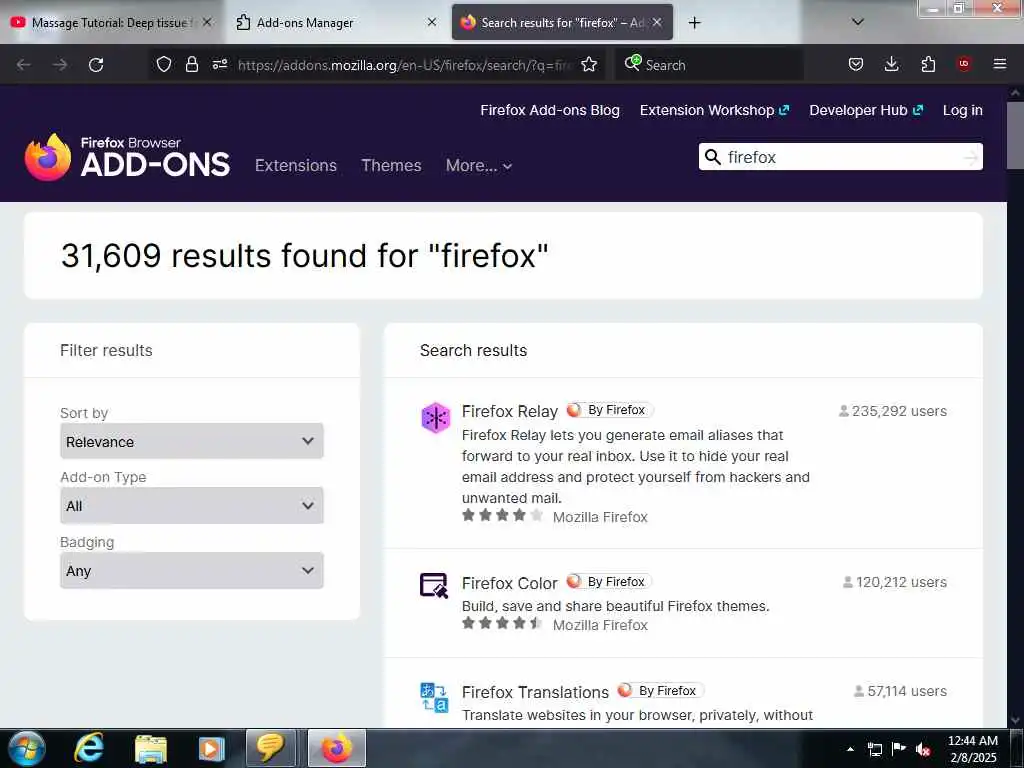Click the Firefox Browser ADD-ONS logo
Viewport: 1024px width, 768px height.
[127, 157]
